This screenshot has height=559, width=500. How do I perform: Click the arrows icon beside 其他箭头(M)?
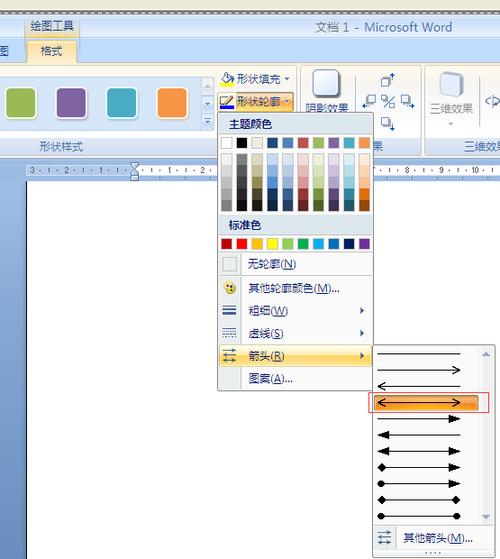(x=384, y=538)
